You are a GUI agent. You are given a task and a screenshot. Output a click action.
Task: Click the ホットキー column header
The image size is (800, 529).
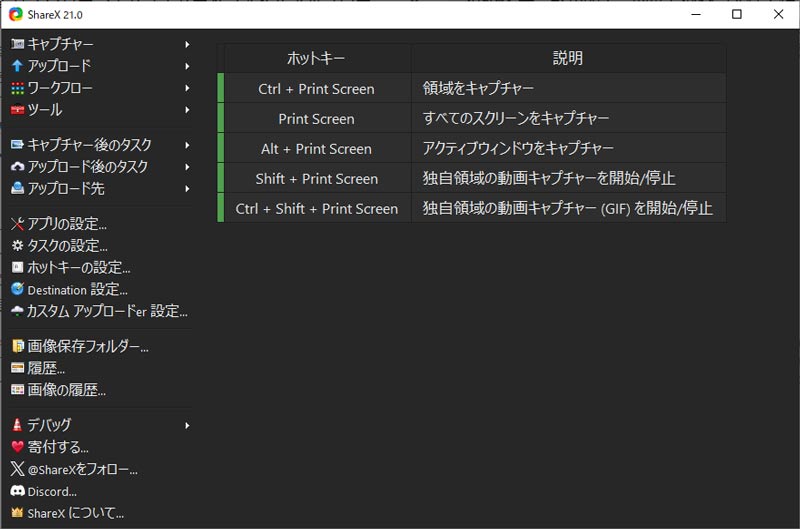pyautogui.click(x=316, y=58)
